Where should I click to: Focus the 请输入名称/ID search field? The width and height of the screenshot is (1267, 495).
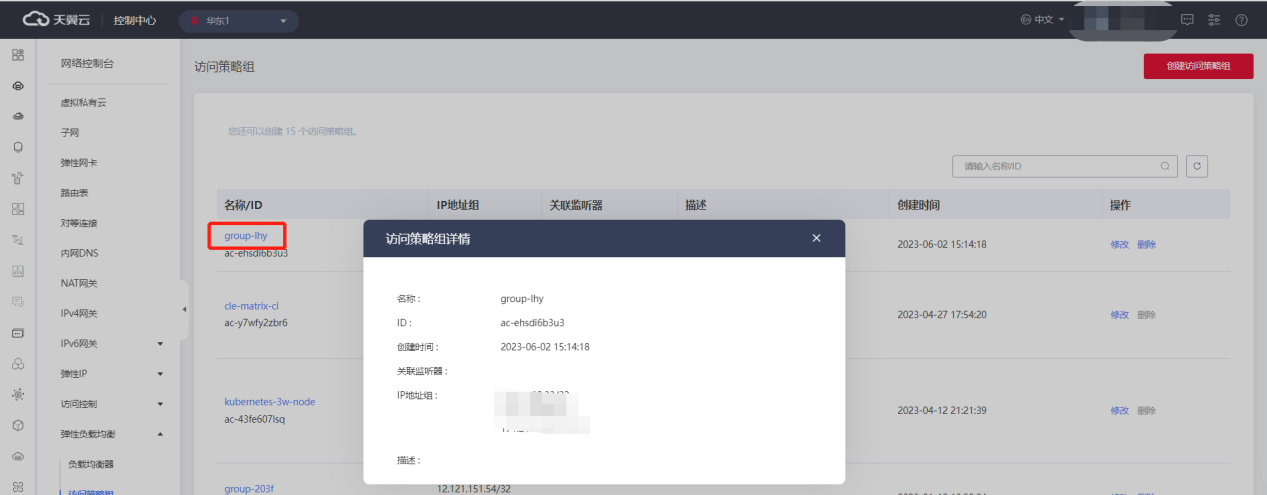click(1055, 166)
